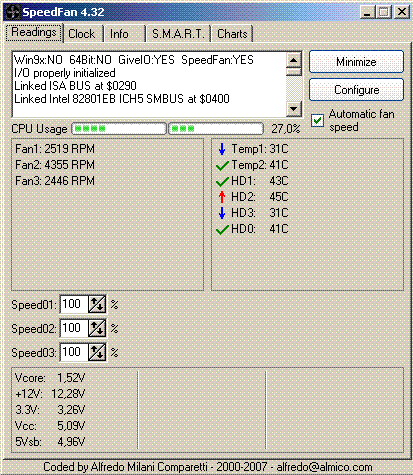Click the HD3: 31C reading
The image size is (413, 475).
tap(260, 213)
